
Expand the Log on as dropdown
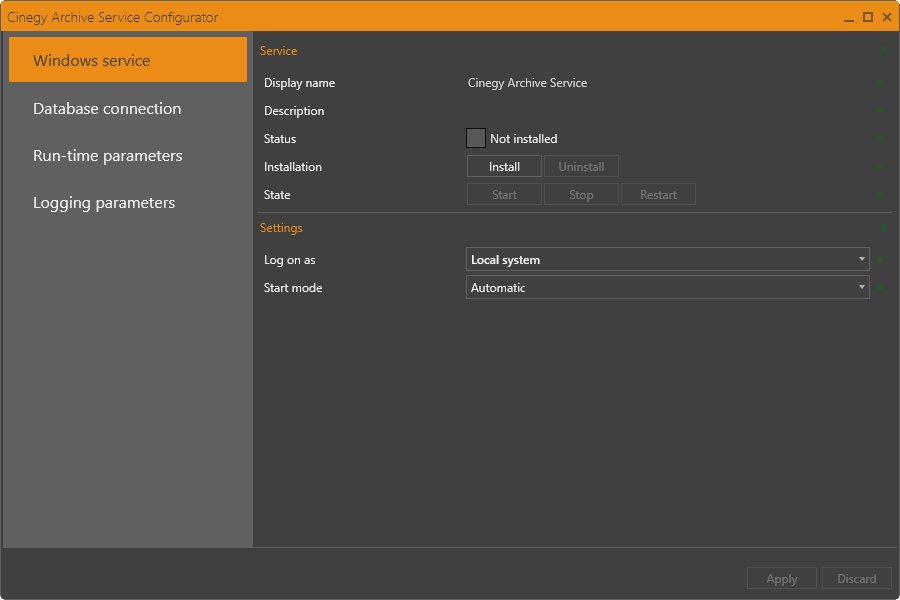(668, 260)
